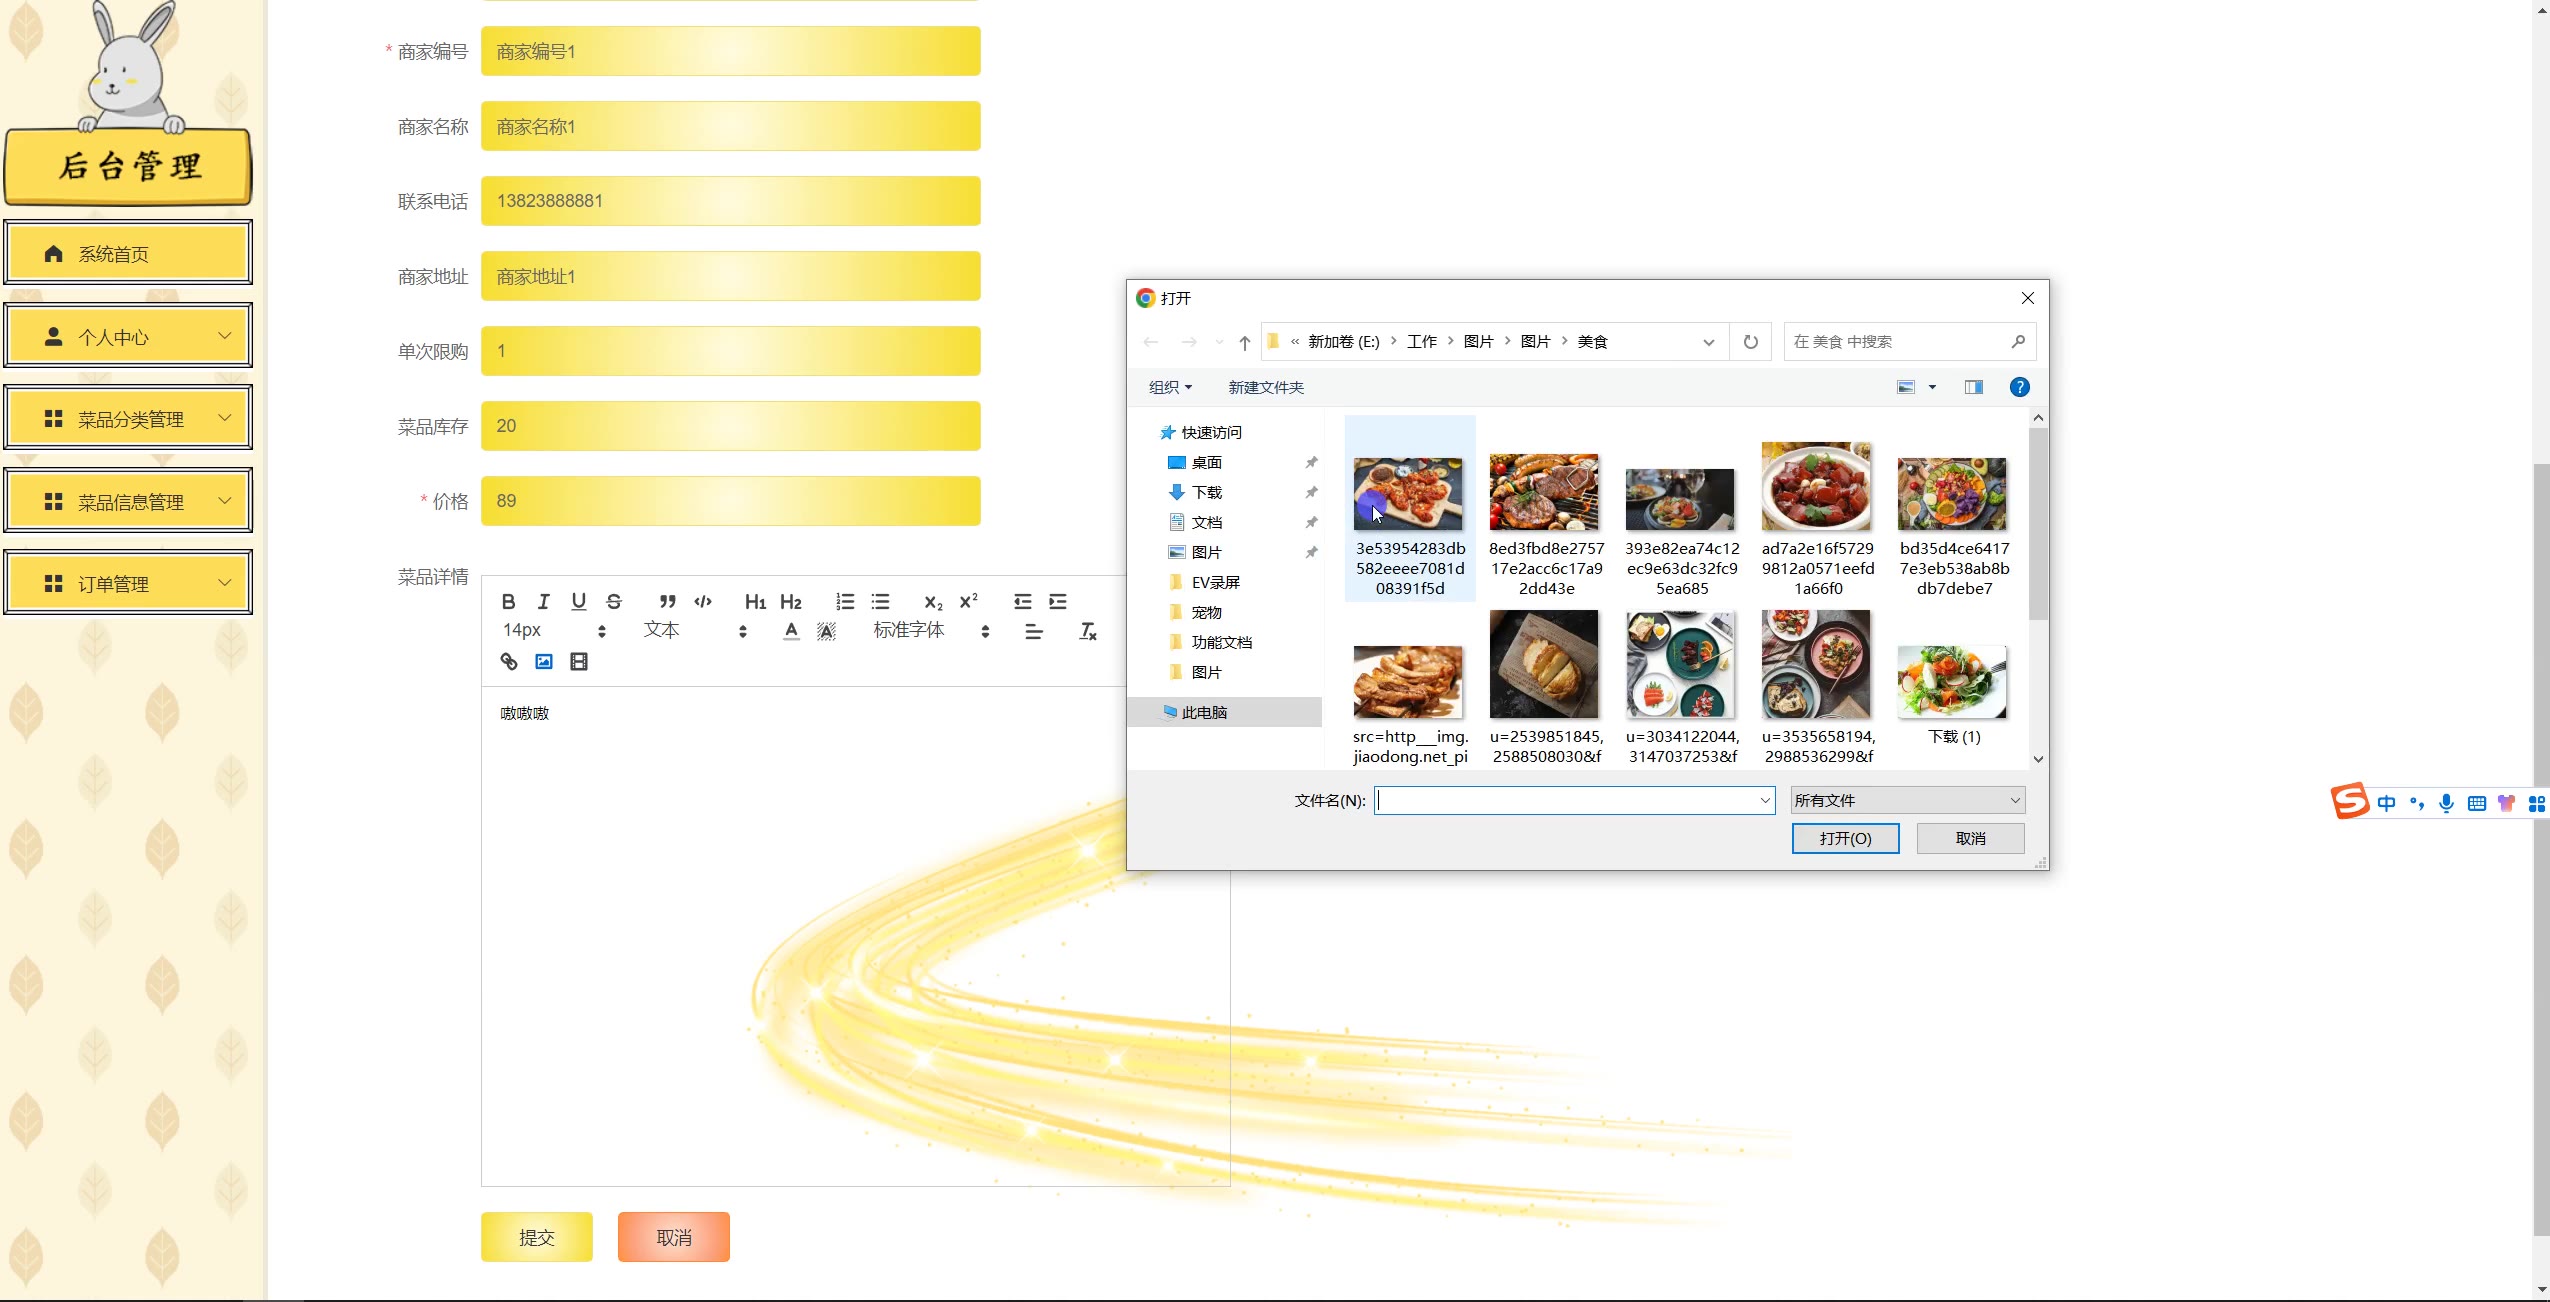Open 所有文件 file type dropdown
Image resolution: width=2550 pixels, height=1302 pixels.
coord(1907,800)
